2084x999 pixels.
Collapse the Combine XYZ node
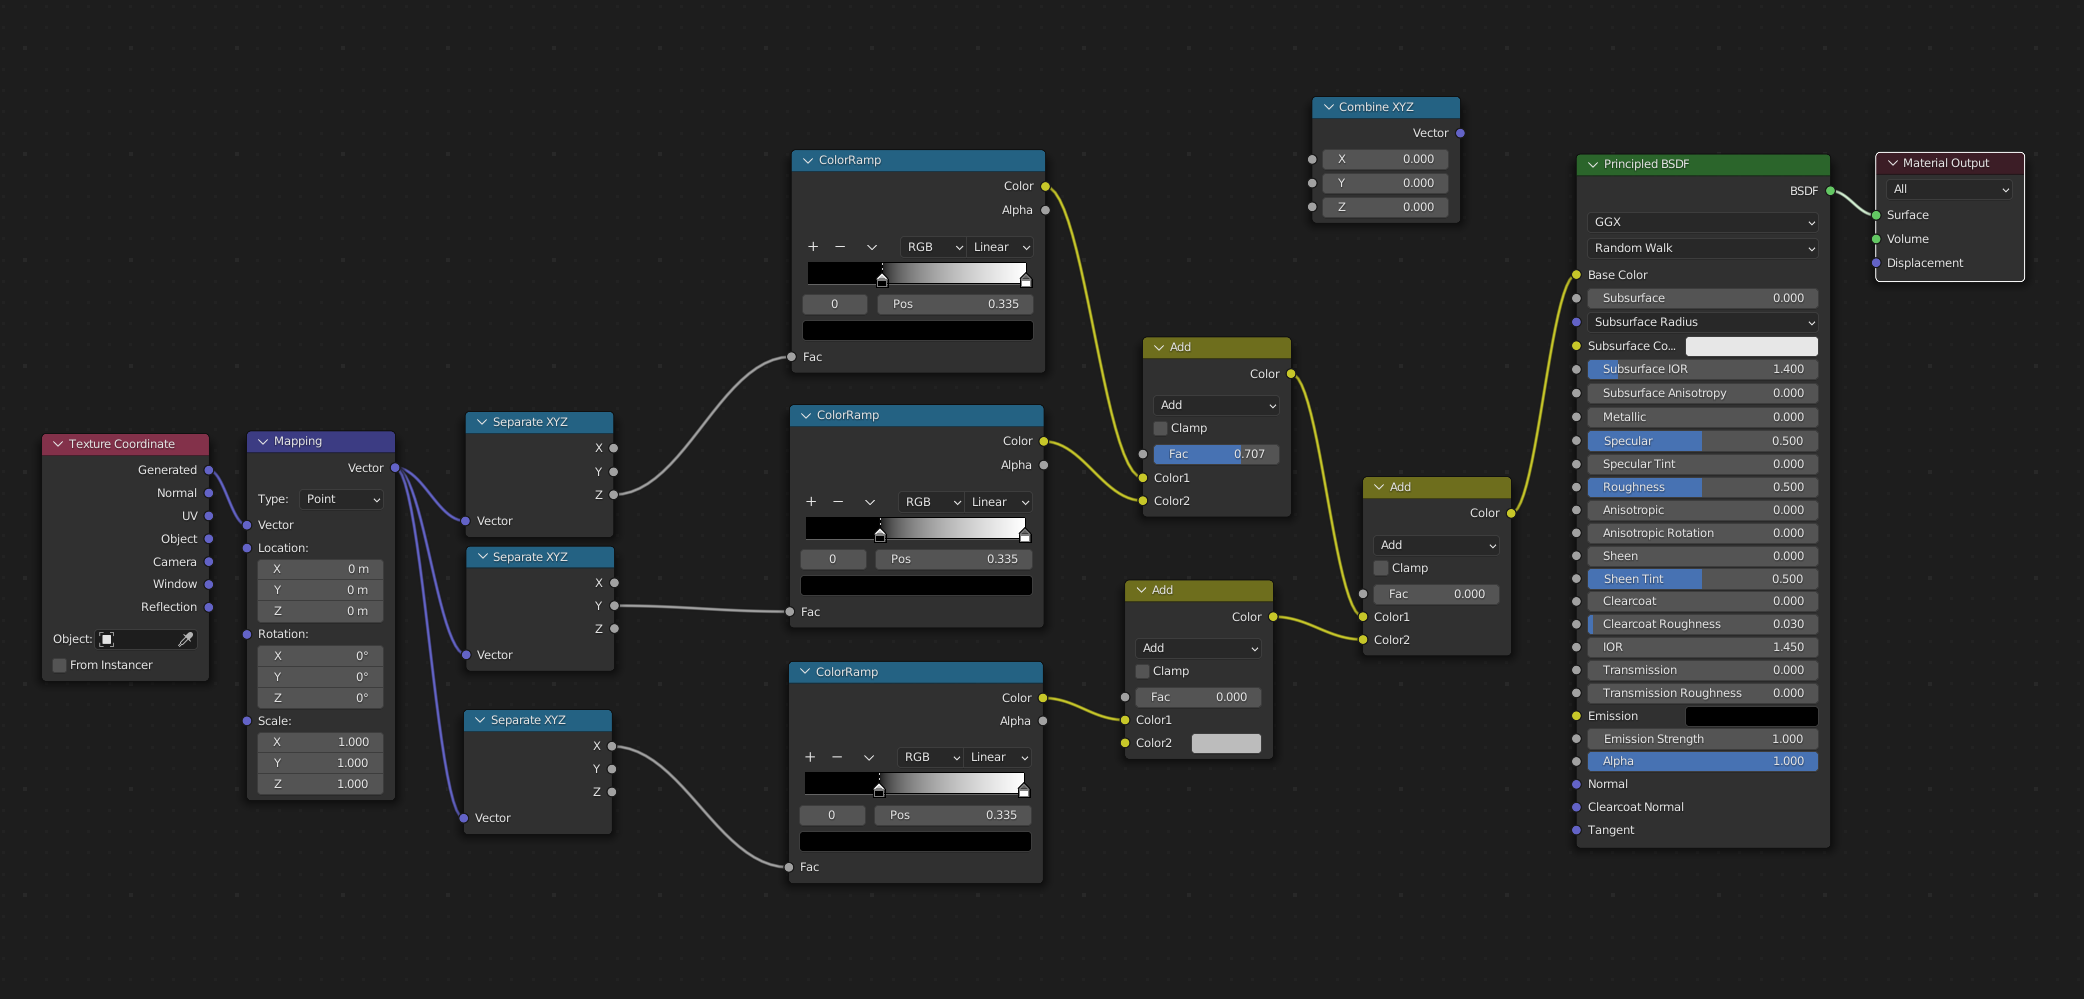(1328, 107)
